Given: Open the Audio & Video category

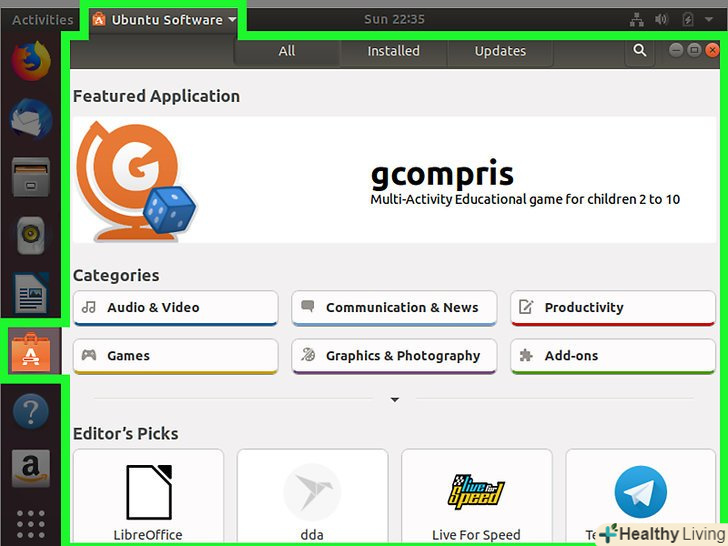Looking at the screenshot, I should (x=176, y=308).
